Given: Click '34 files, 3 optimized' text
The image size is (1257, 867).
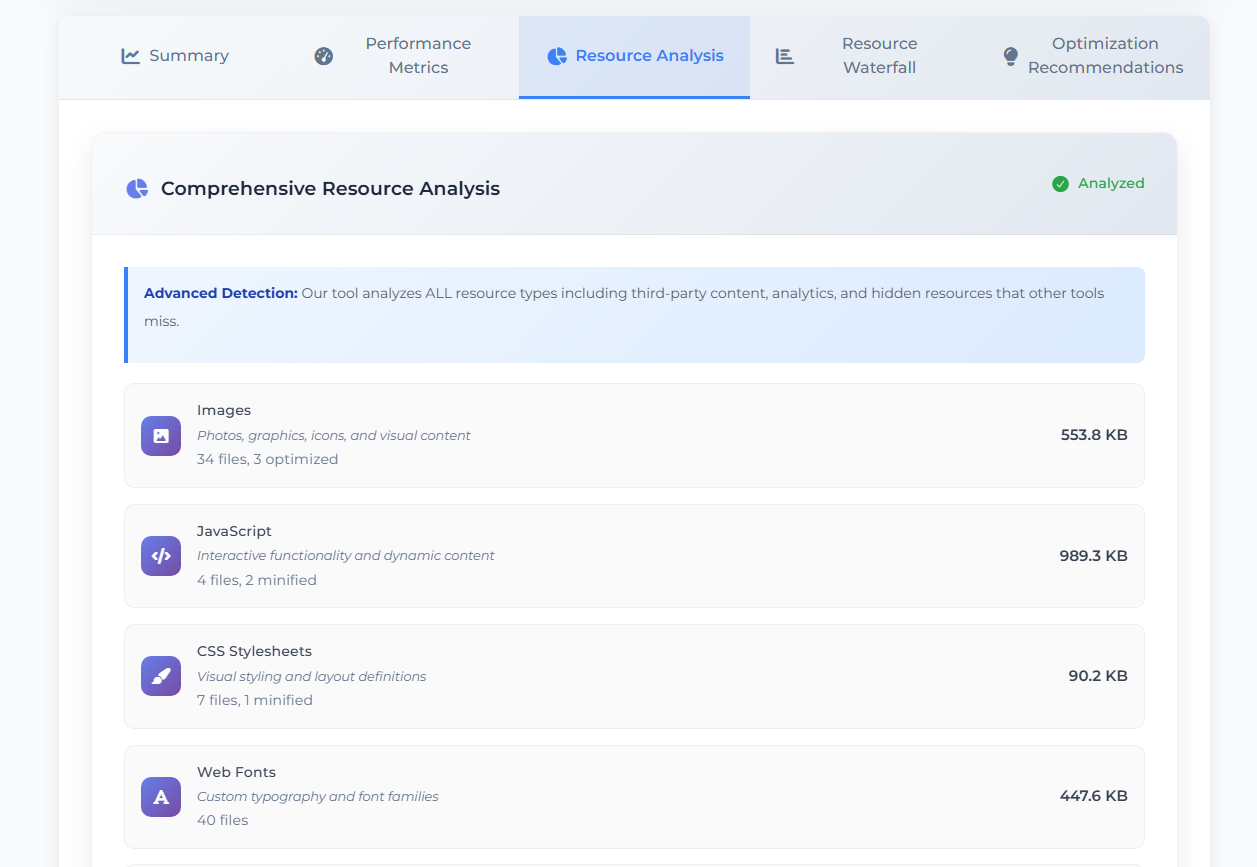Looking at the screenshot, I should [267, 459].
